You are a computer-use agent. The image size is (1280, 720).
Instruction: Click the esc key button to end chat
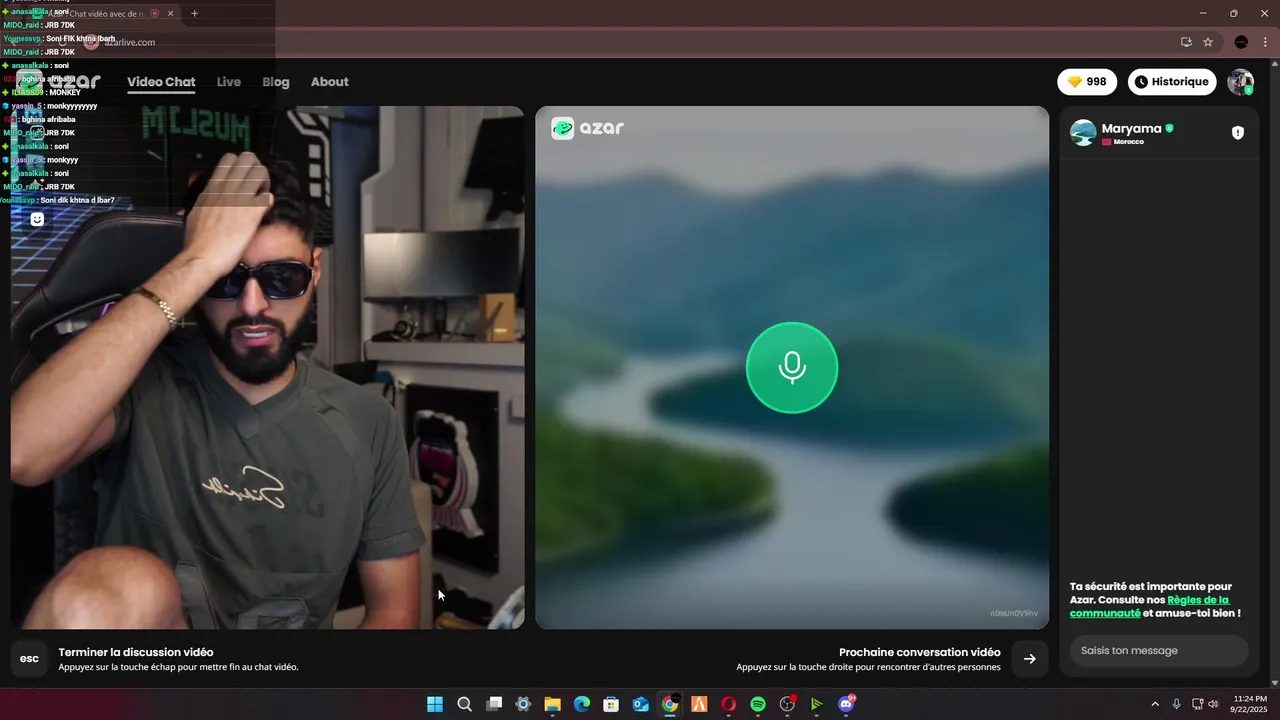(29, 659)
